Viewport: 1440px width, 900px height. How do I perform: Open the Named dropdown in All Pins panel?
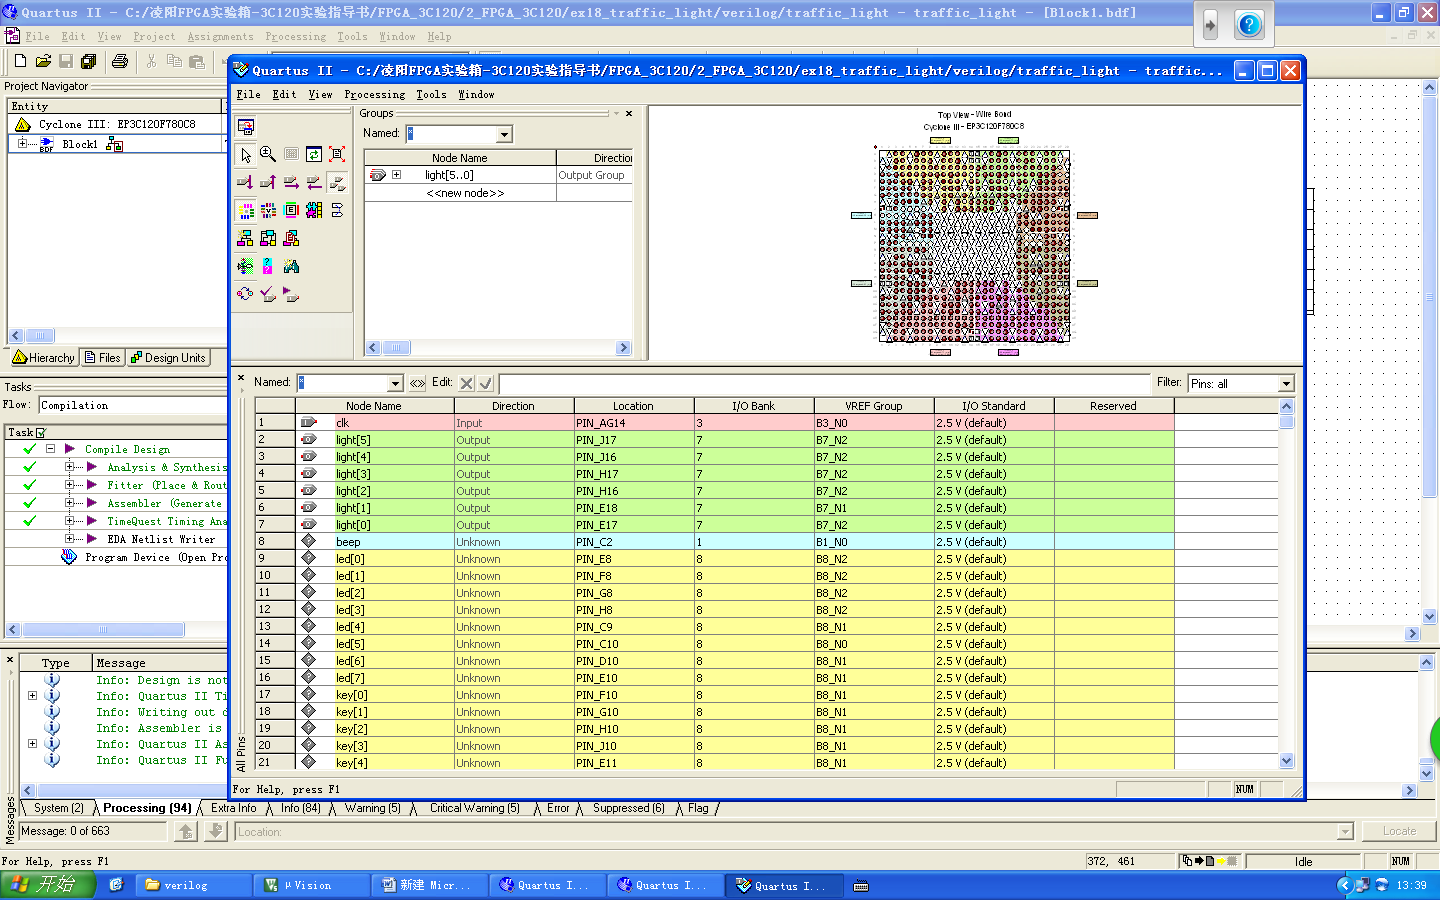click(x=395, y=383)
